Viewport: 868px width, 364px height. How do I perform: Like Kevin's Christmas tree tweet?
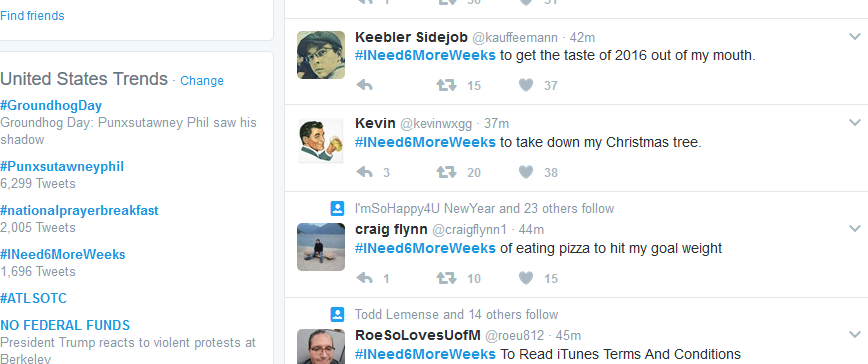pyautogui.click(x=526, y=172)
